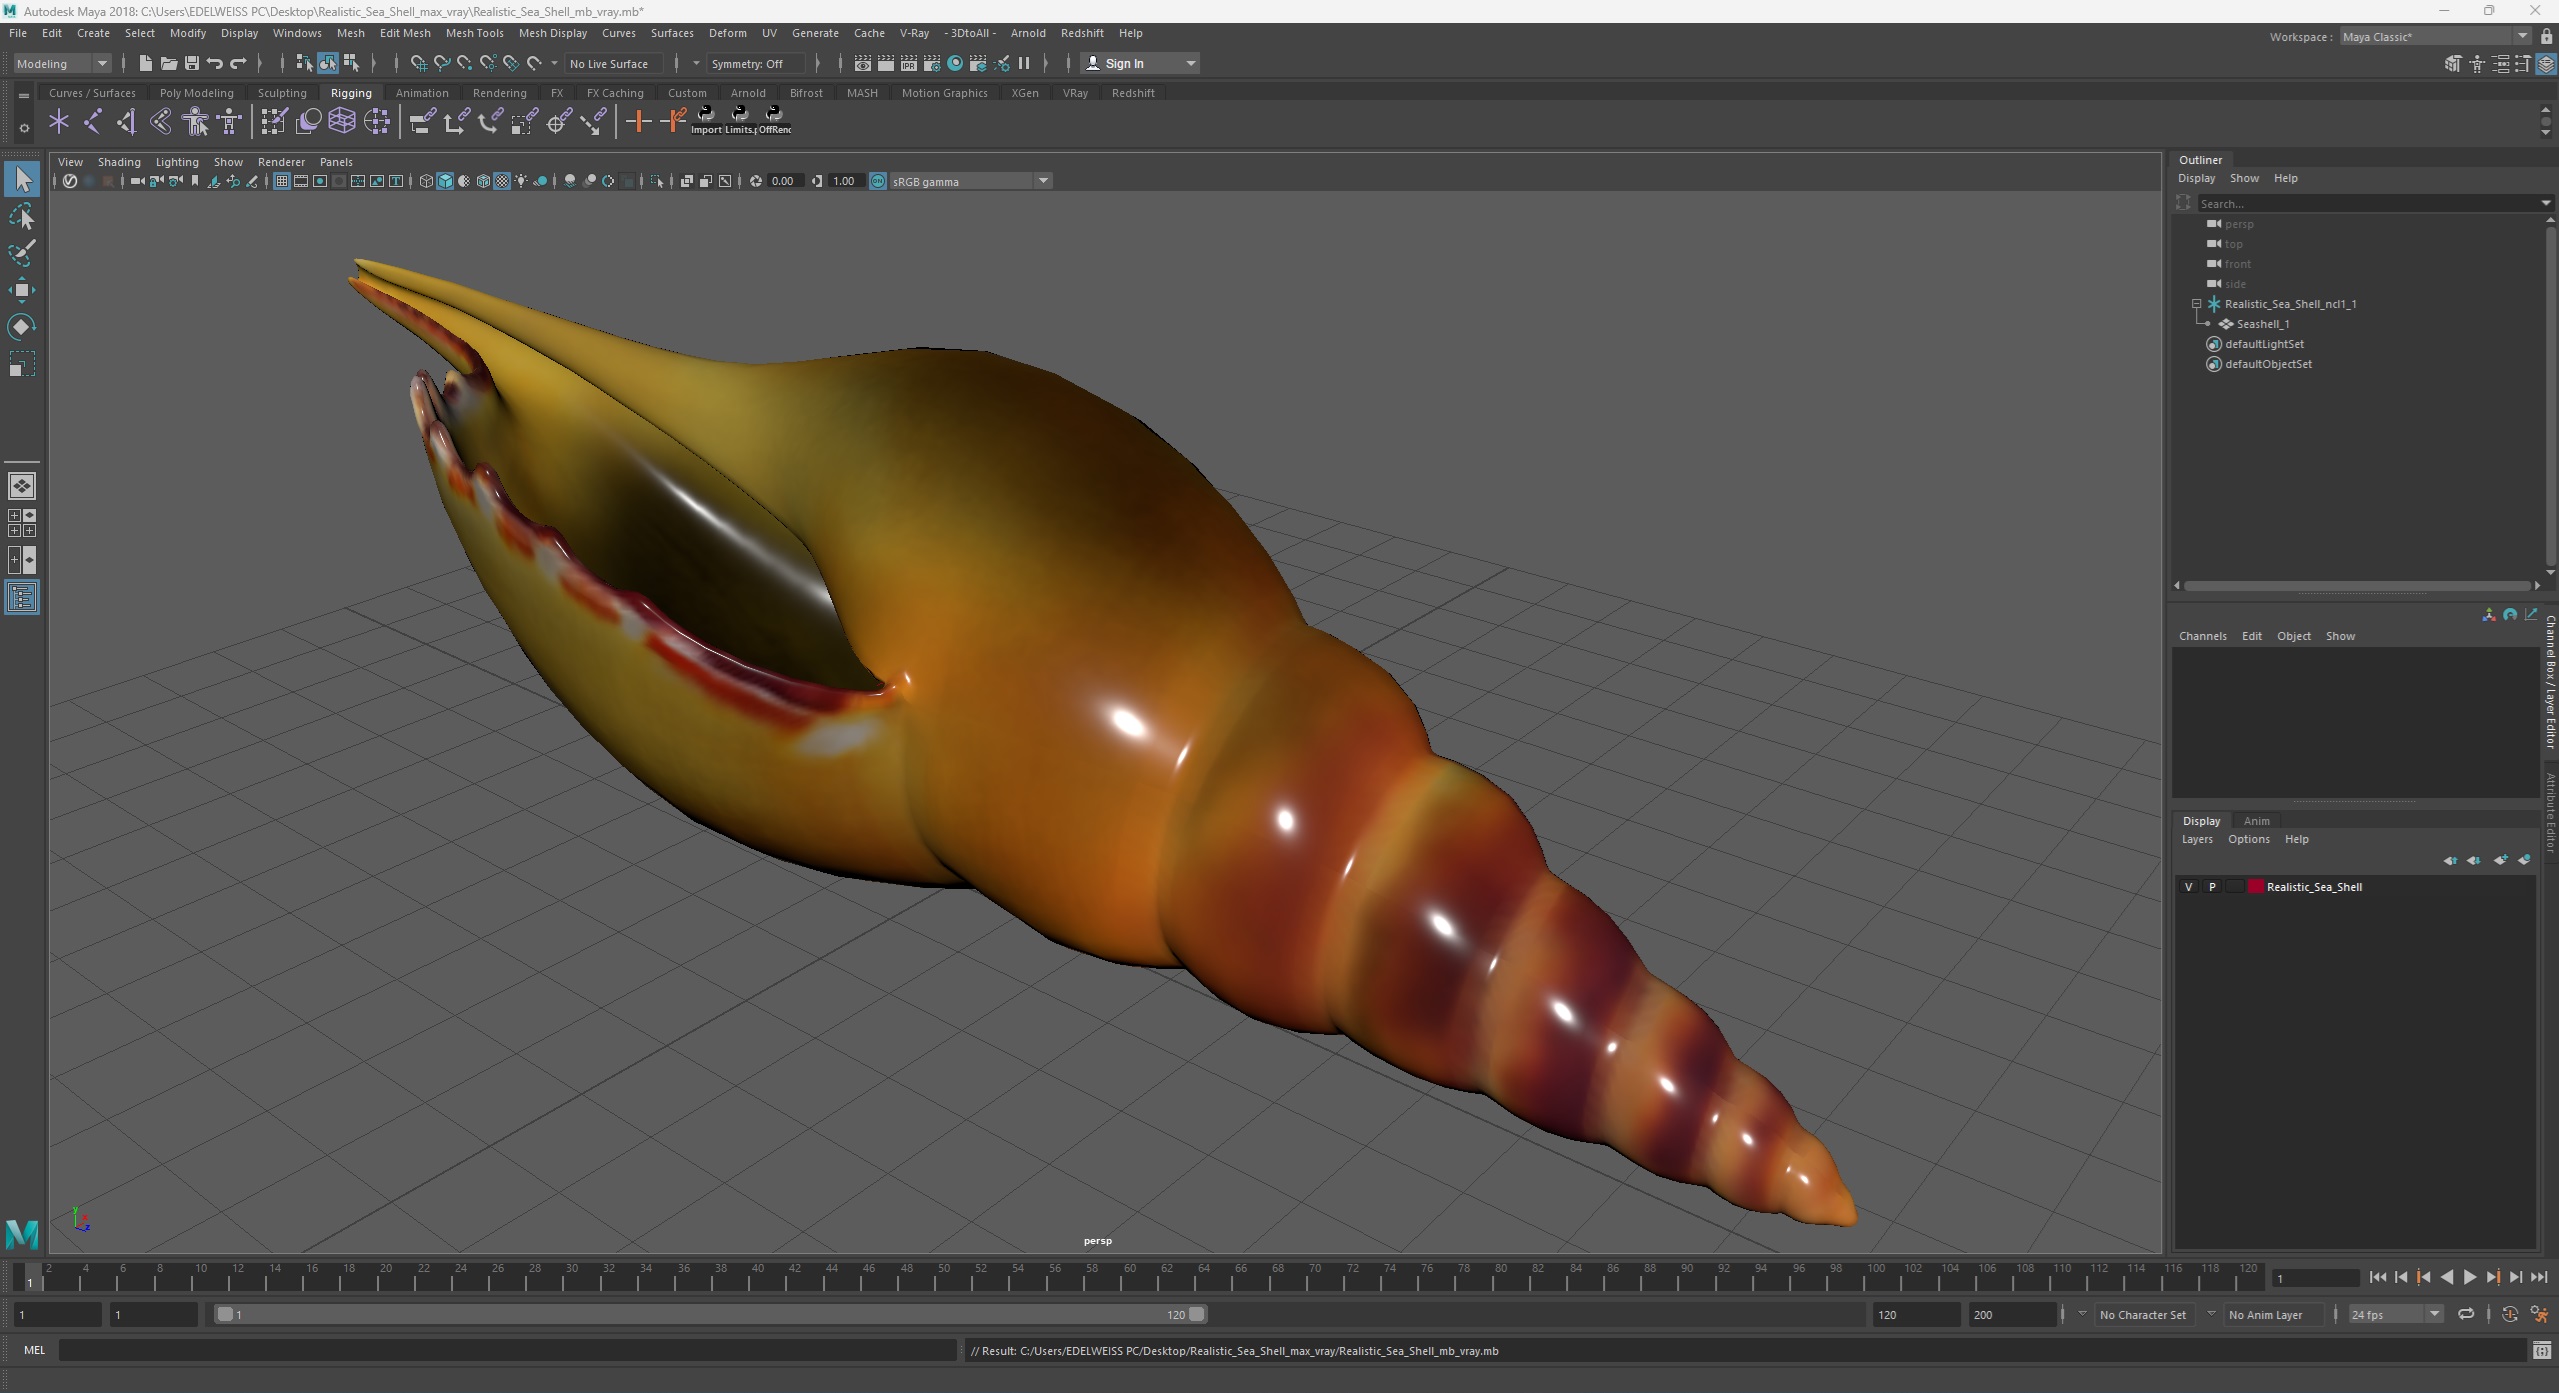Toggle visibility of Realistic_Sea_Shell layer
The image size is (2559, 1393).
click(2189, 887)
